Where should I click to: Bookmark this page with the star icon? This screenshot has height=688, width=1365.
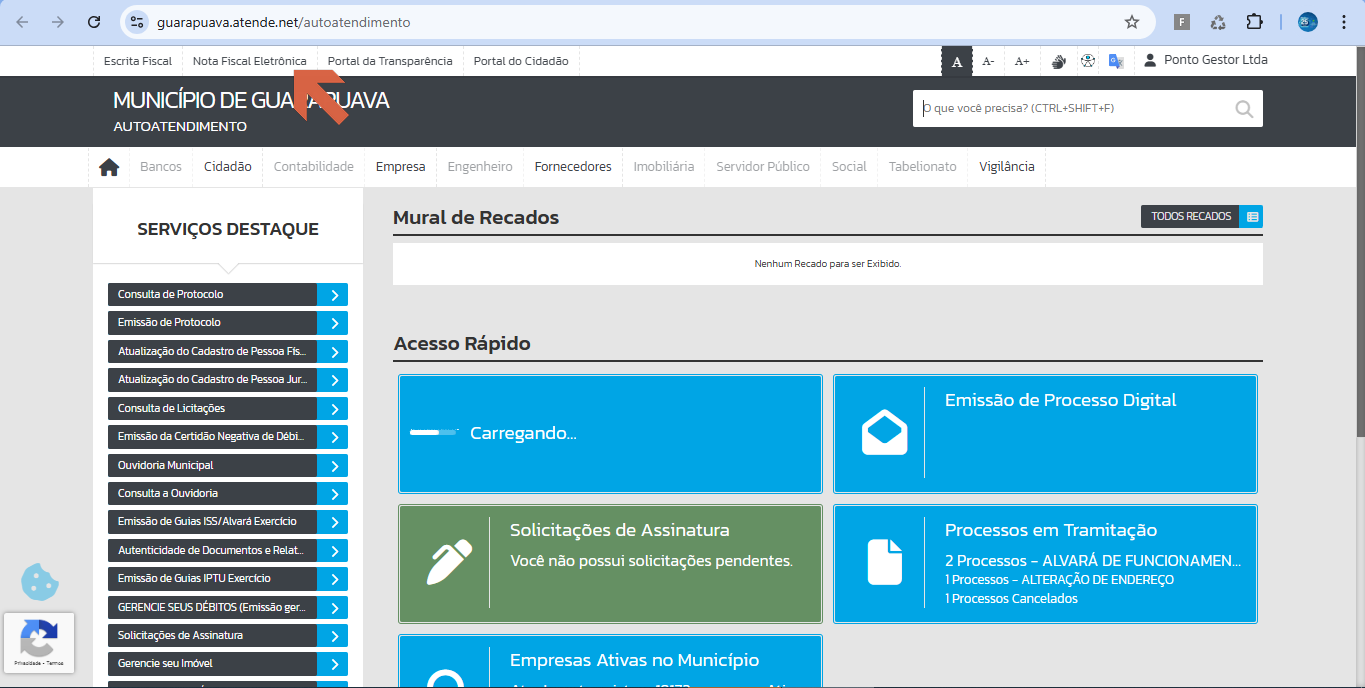point(1132,22)
